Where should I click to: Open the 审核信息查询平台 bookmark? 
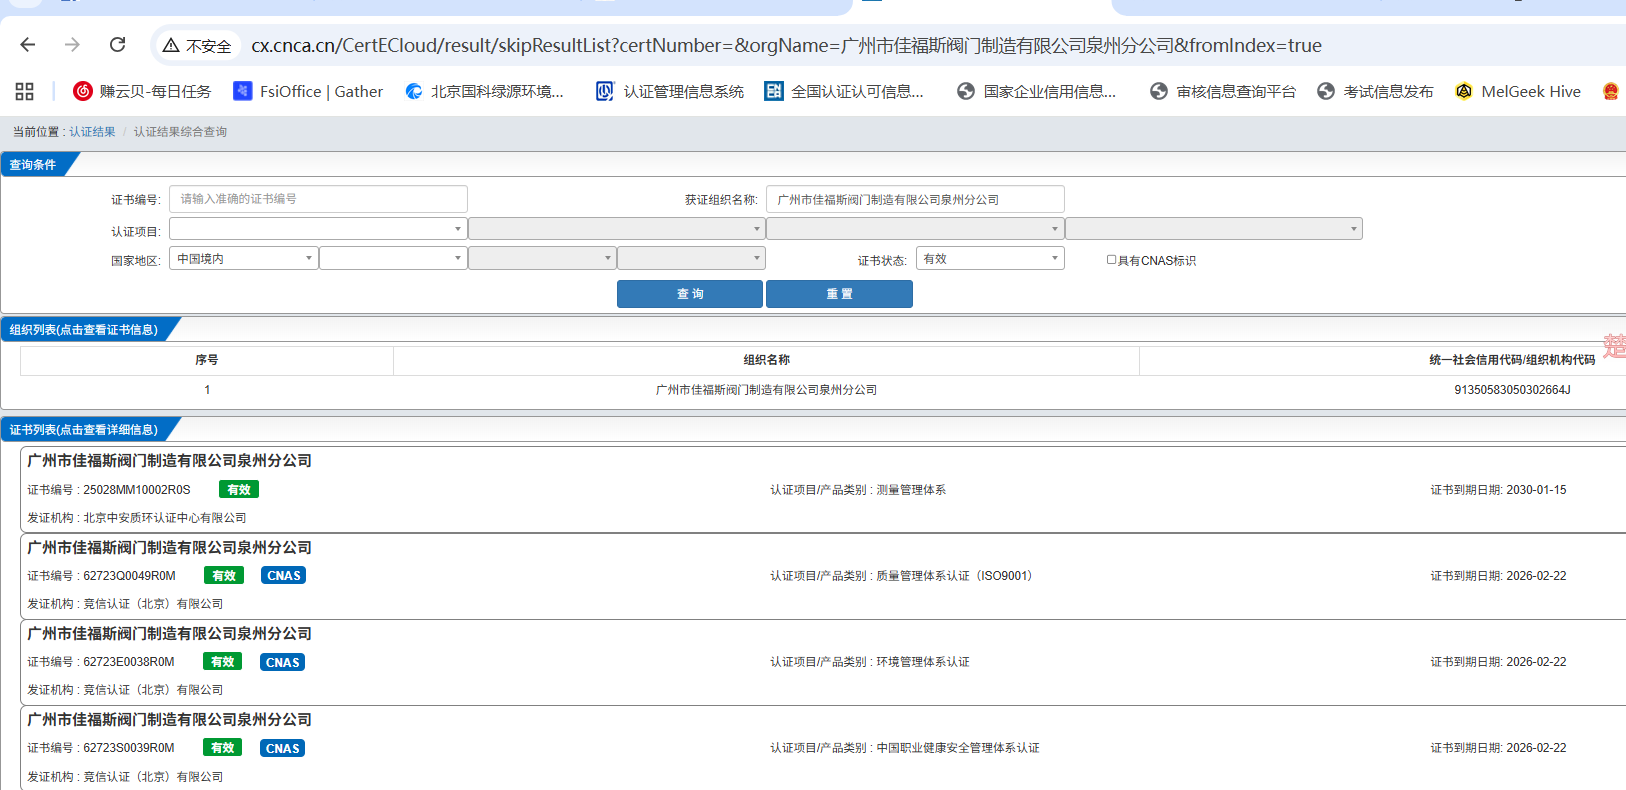(1223, 91)
